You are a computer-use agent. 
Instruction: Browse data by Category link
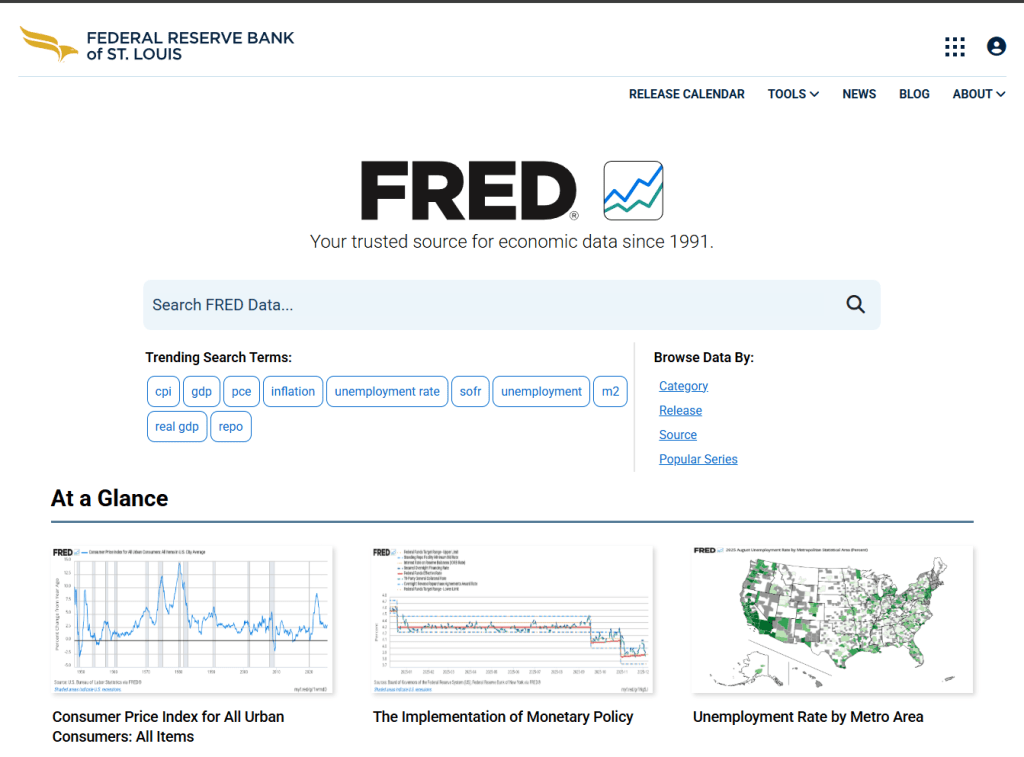(x=683, y=386)
